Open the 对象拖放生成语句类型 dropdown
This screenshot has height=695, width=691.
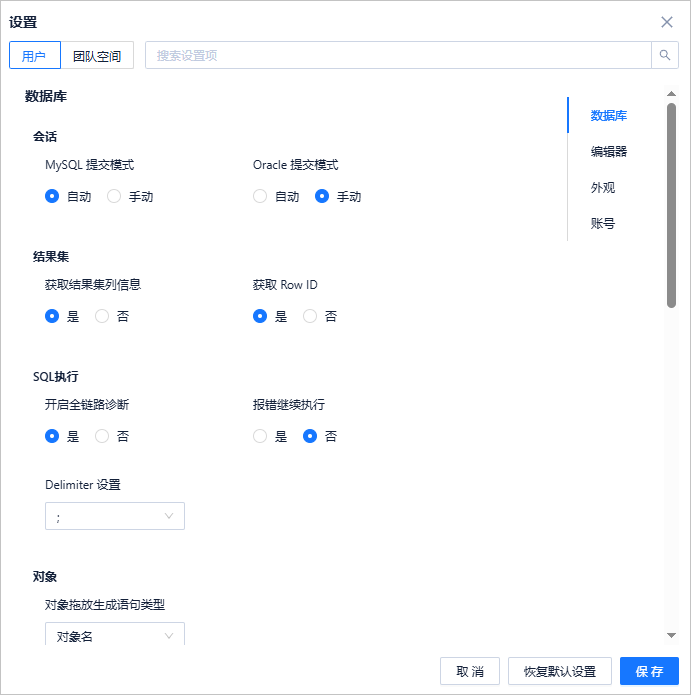point(115,634)
